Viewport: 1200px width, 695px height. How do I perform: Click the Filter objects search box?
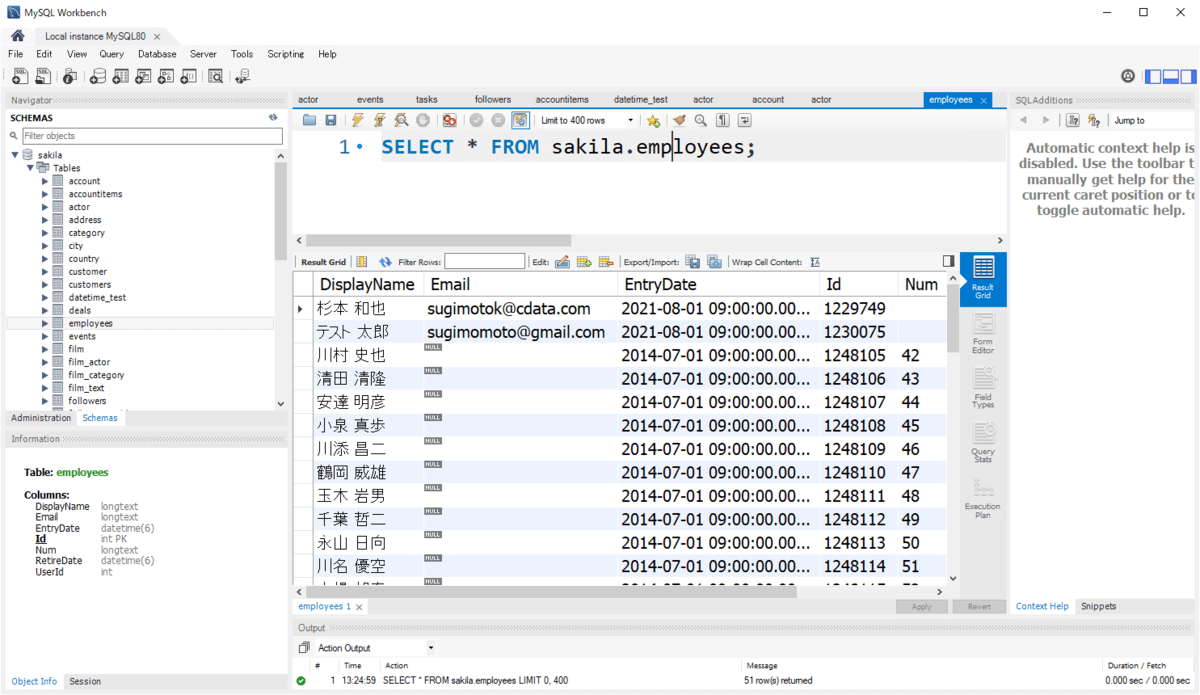152,136
